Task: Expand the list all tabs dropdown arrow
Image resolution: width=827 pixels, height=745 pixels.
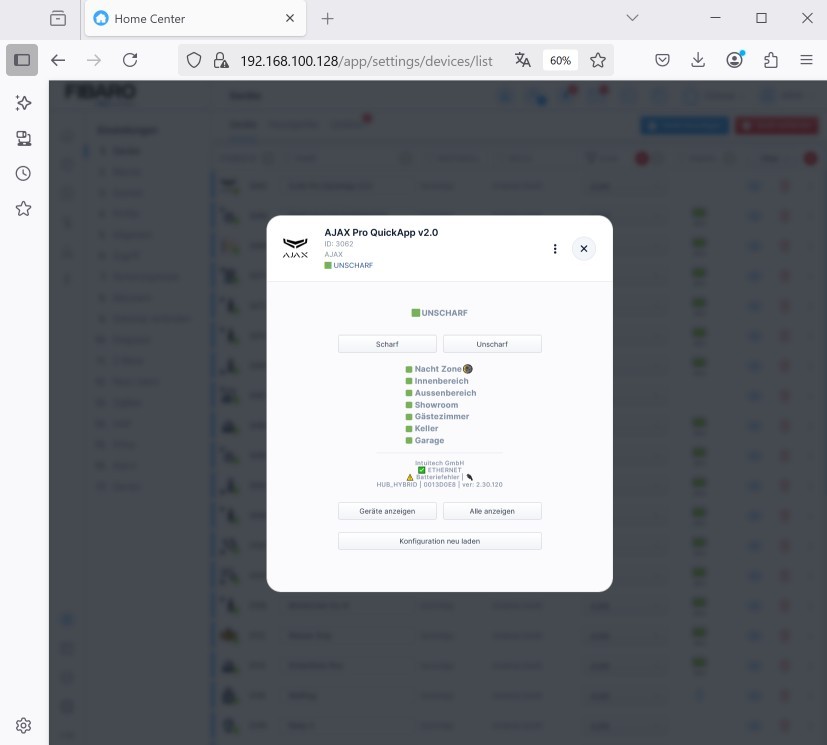Action: [x=632, y=18]
